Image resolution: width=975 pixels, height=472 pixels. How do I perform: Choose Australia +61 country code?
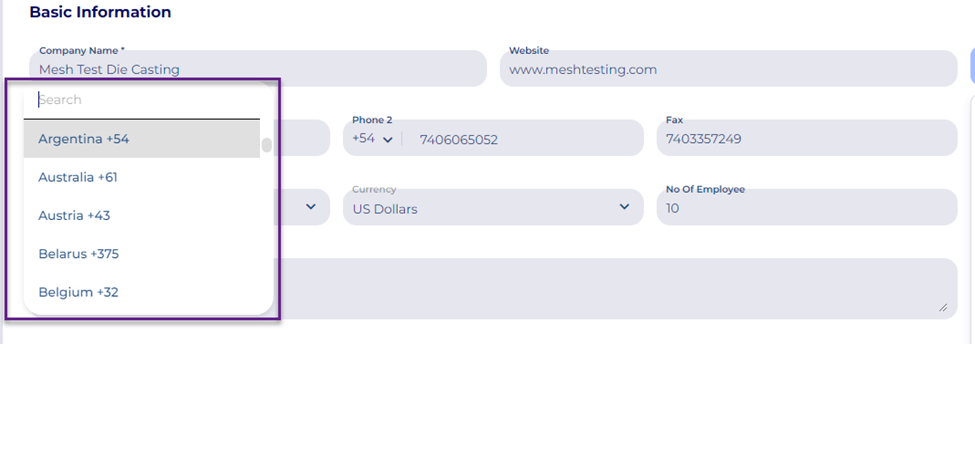[x=141, y=177]
